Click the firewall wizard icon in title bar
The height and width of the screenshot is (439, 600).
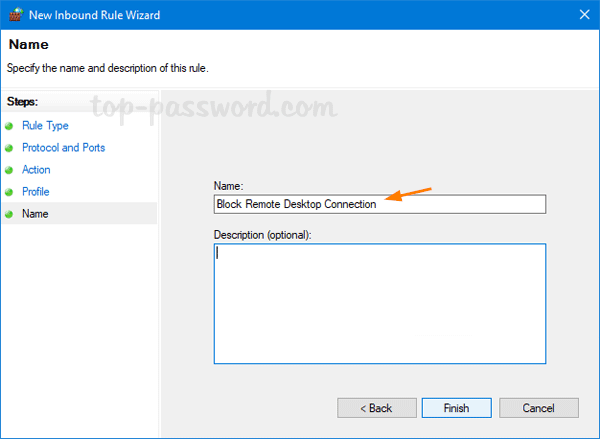[17, 15]
